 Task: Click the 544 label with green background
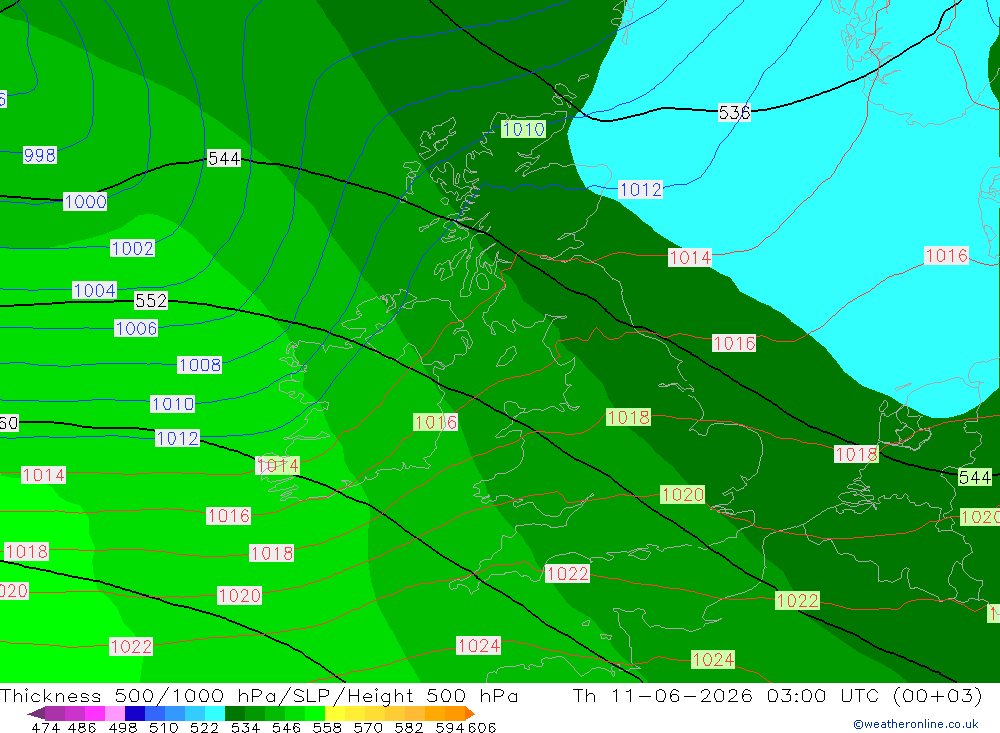tap(975, 477)
